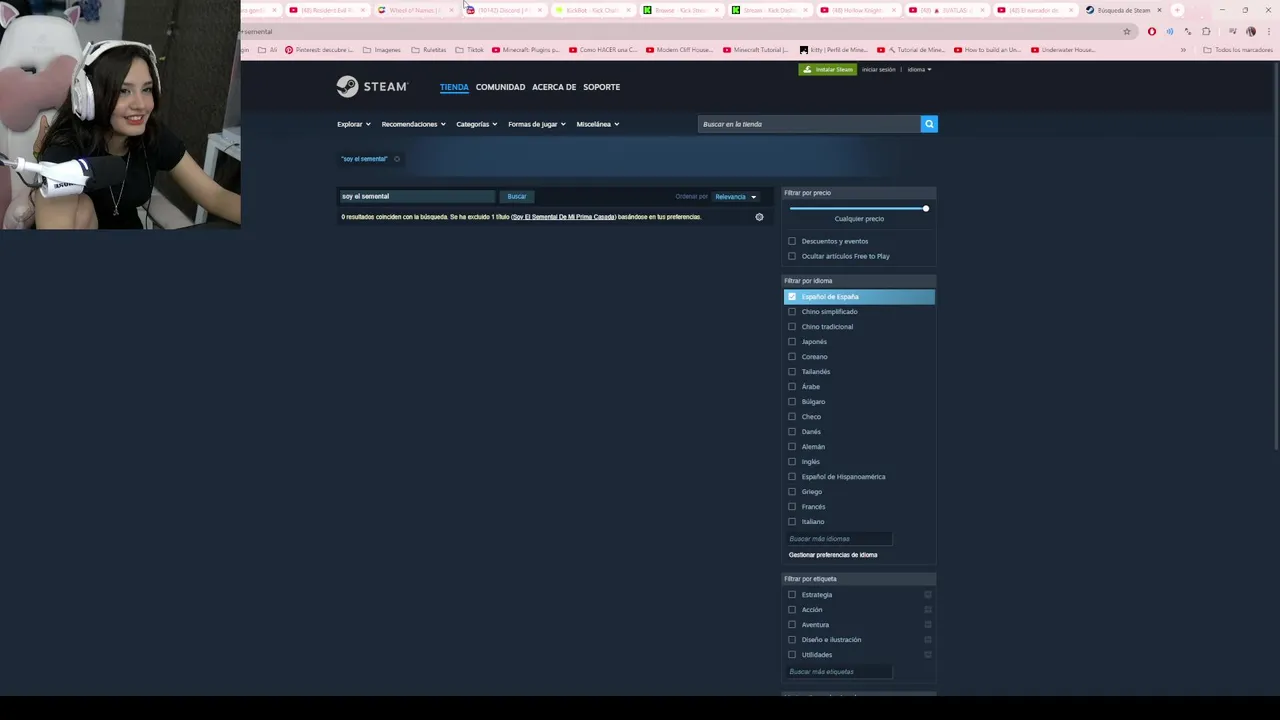
Task: Click the green Instalar Steam button
Action: click(828, 70)
